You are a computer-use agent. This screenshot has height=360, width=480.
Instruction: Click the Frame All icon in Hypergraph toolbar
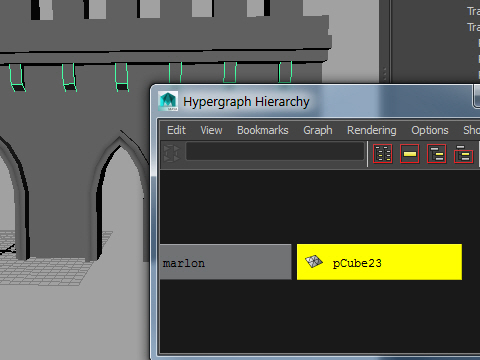point(383,154)
